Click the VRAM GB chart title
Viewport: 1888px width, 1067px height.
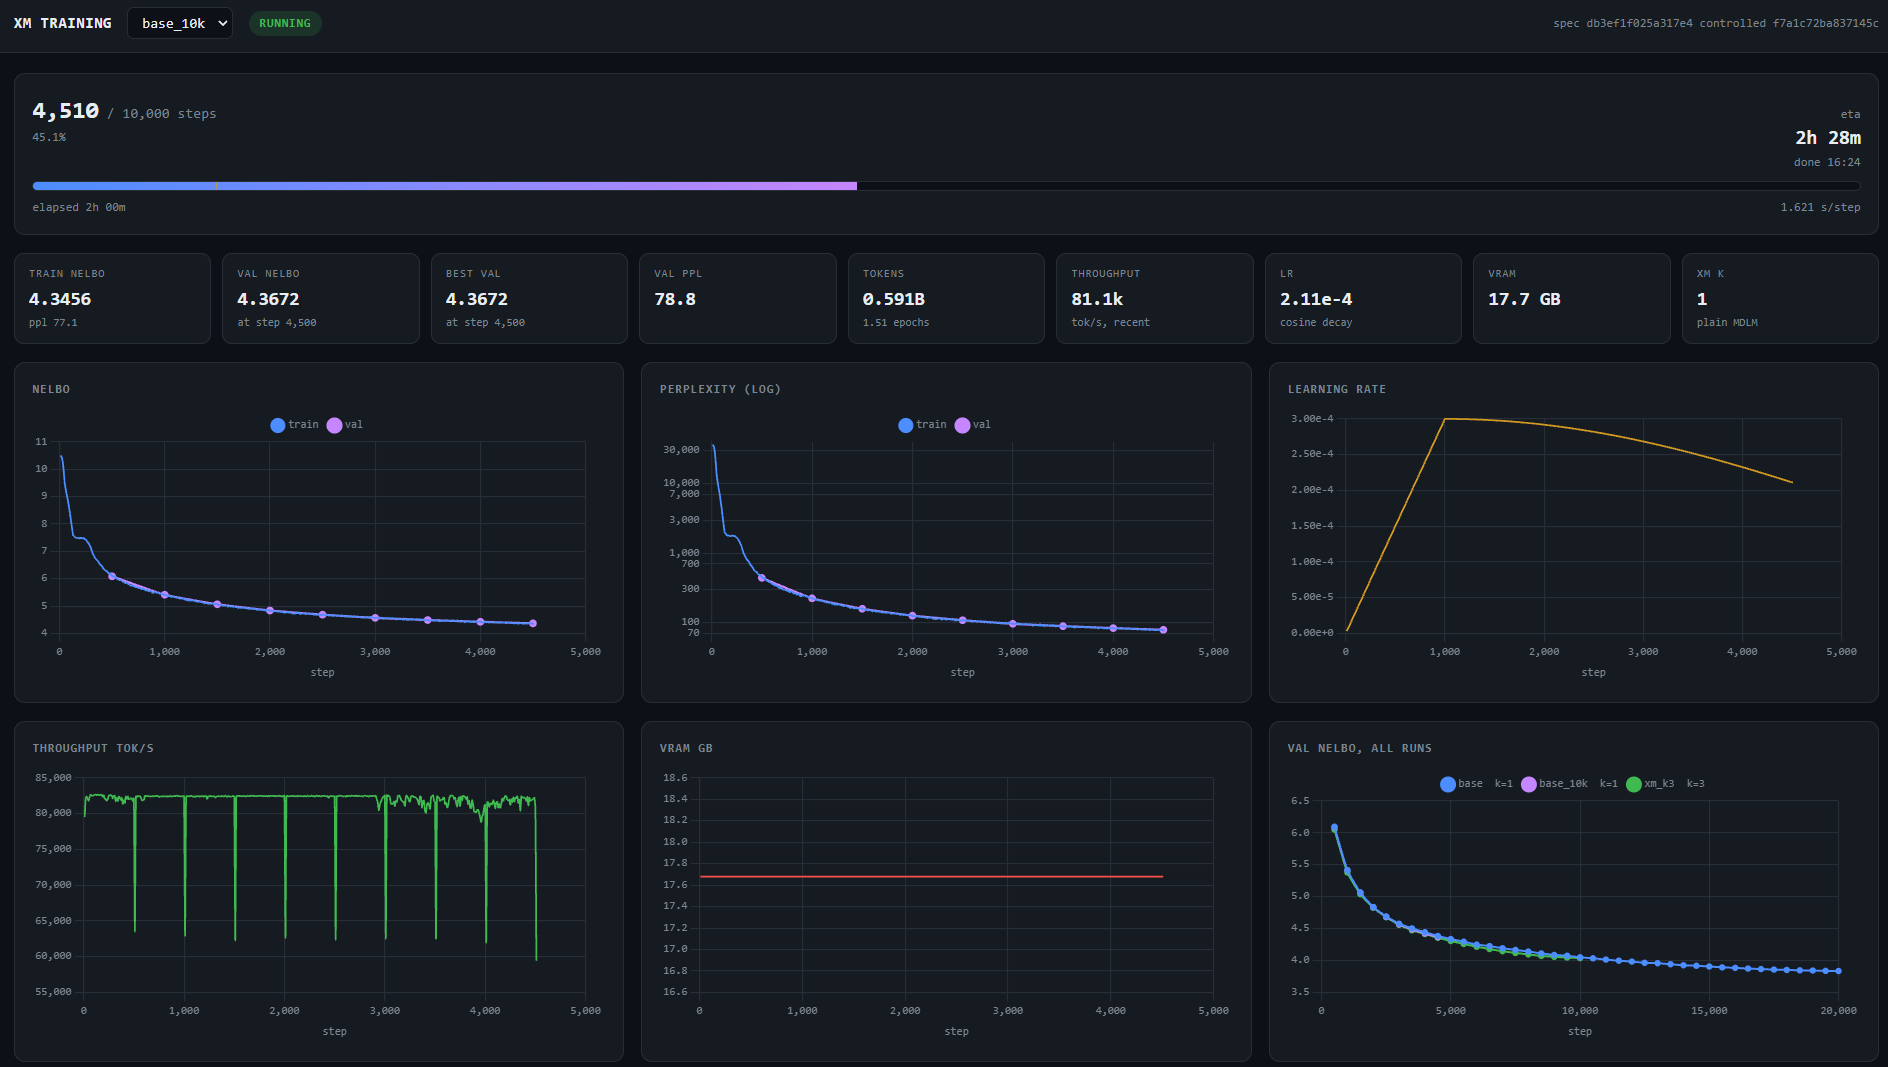(x=686, y=748)
